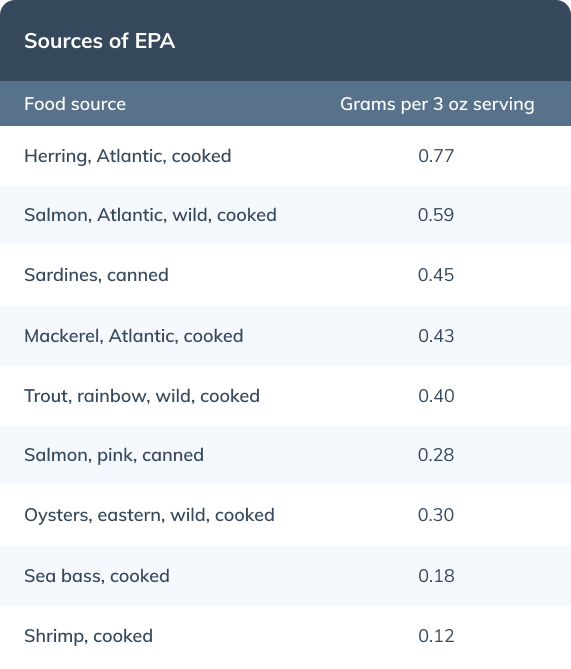Viewport: 571px width, 669px height.
Task: Select Salmon, Atlantic, wild, cooked entry
Action: click(x=150, y=215)
